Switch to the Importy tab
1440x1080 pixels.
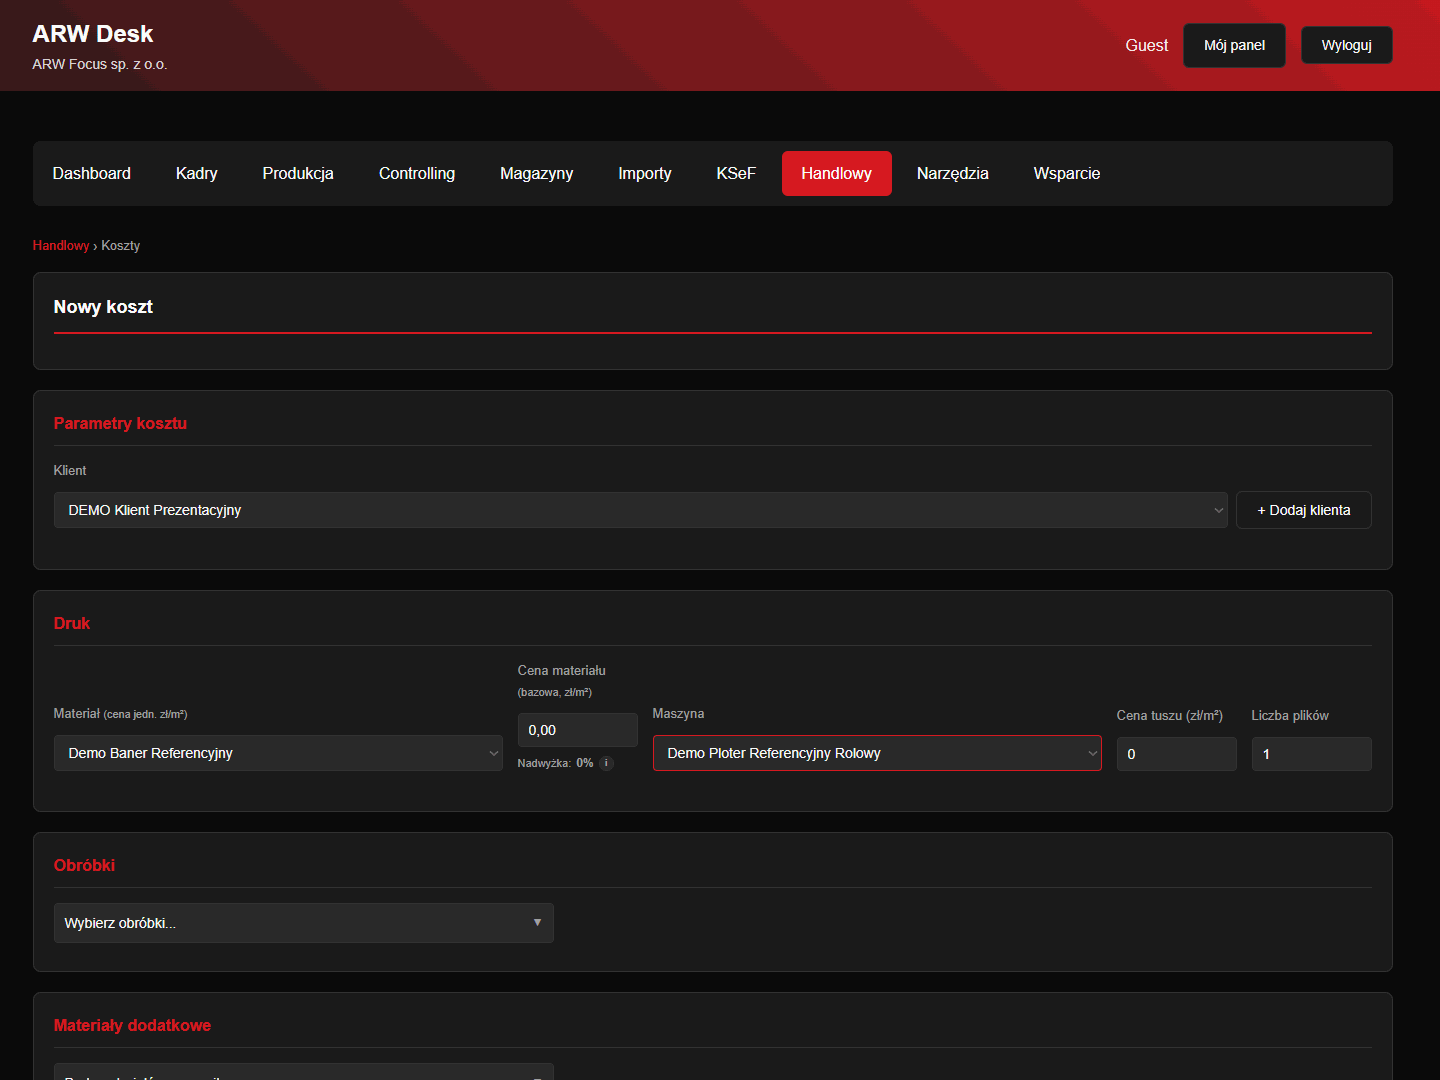point(645,173)
